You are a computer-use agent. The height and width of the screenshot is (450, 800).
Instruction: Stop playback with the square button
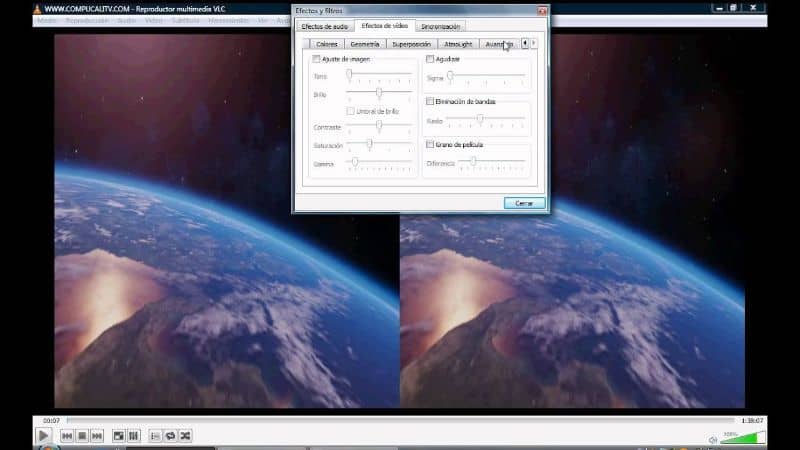point(82,436)
